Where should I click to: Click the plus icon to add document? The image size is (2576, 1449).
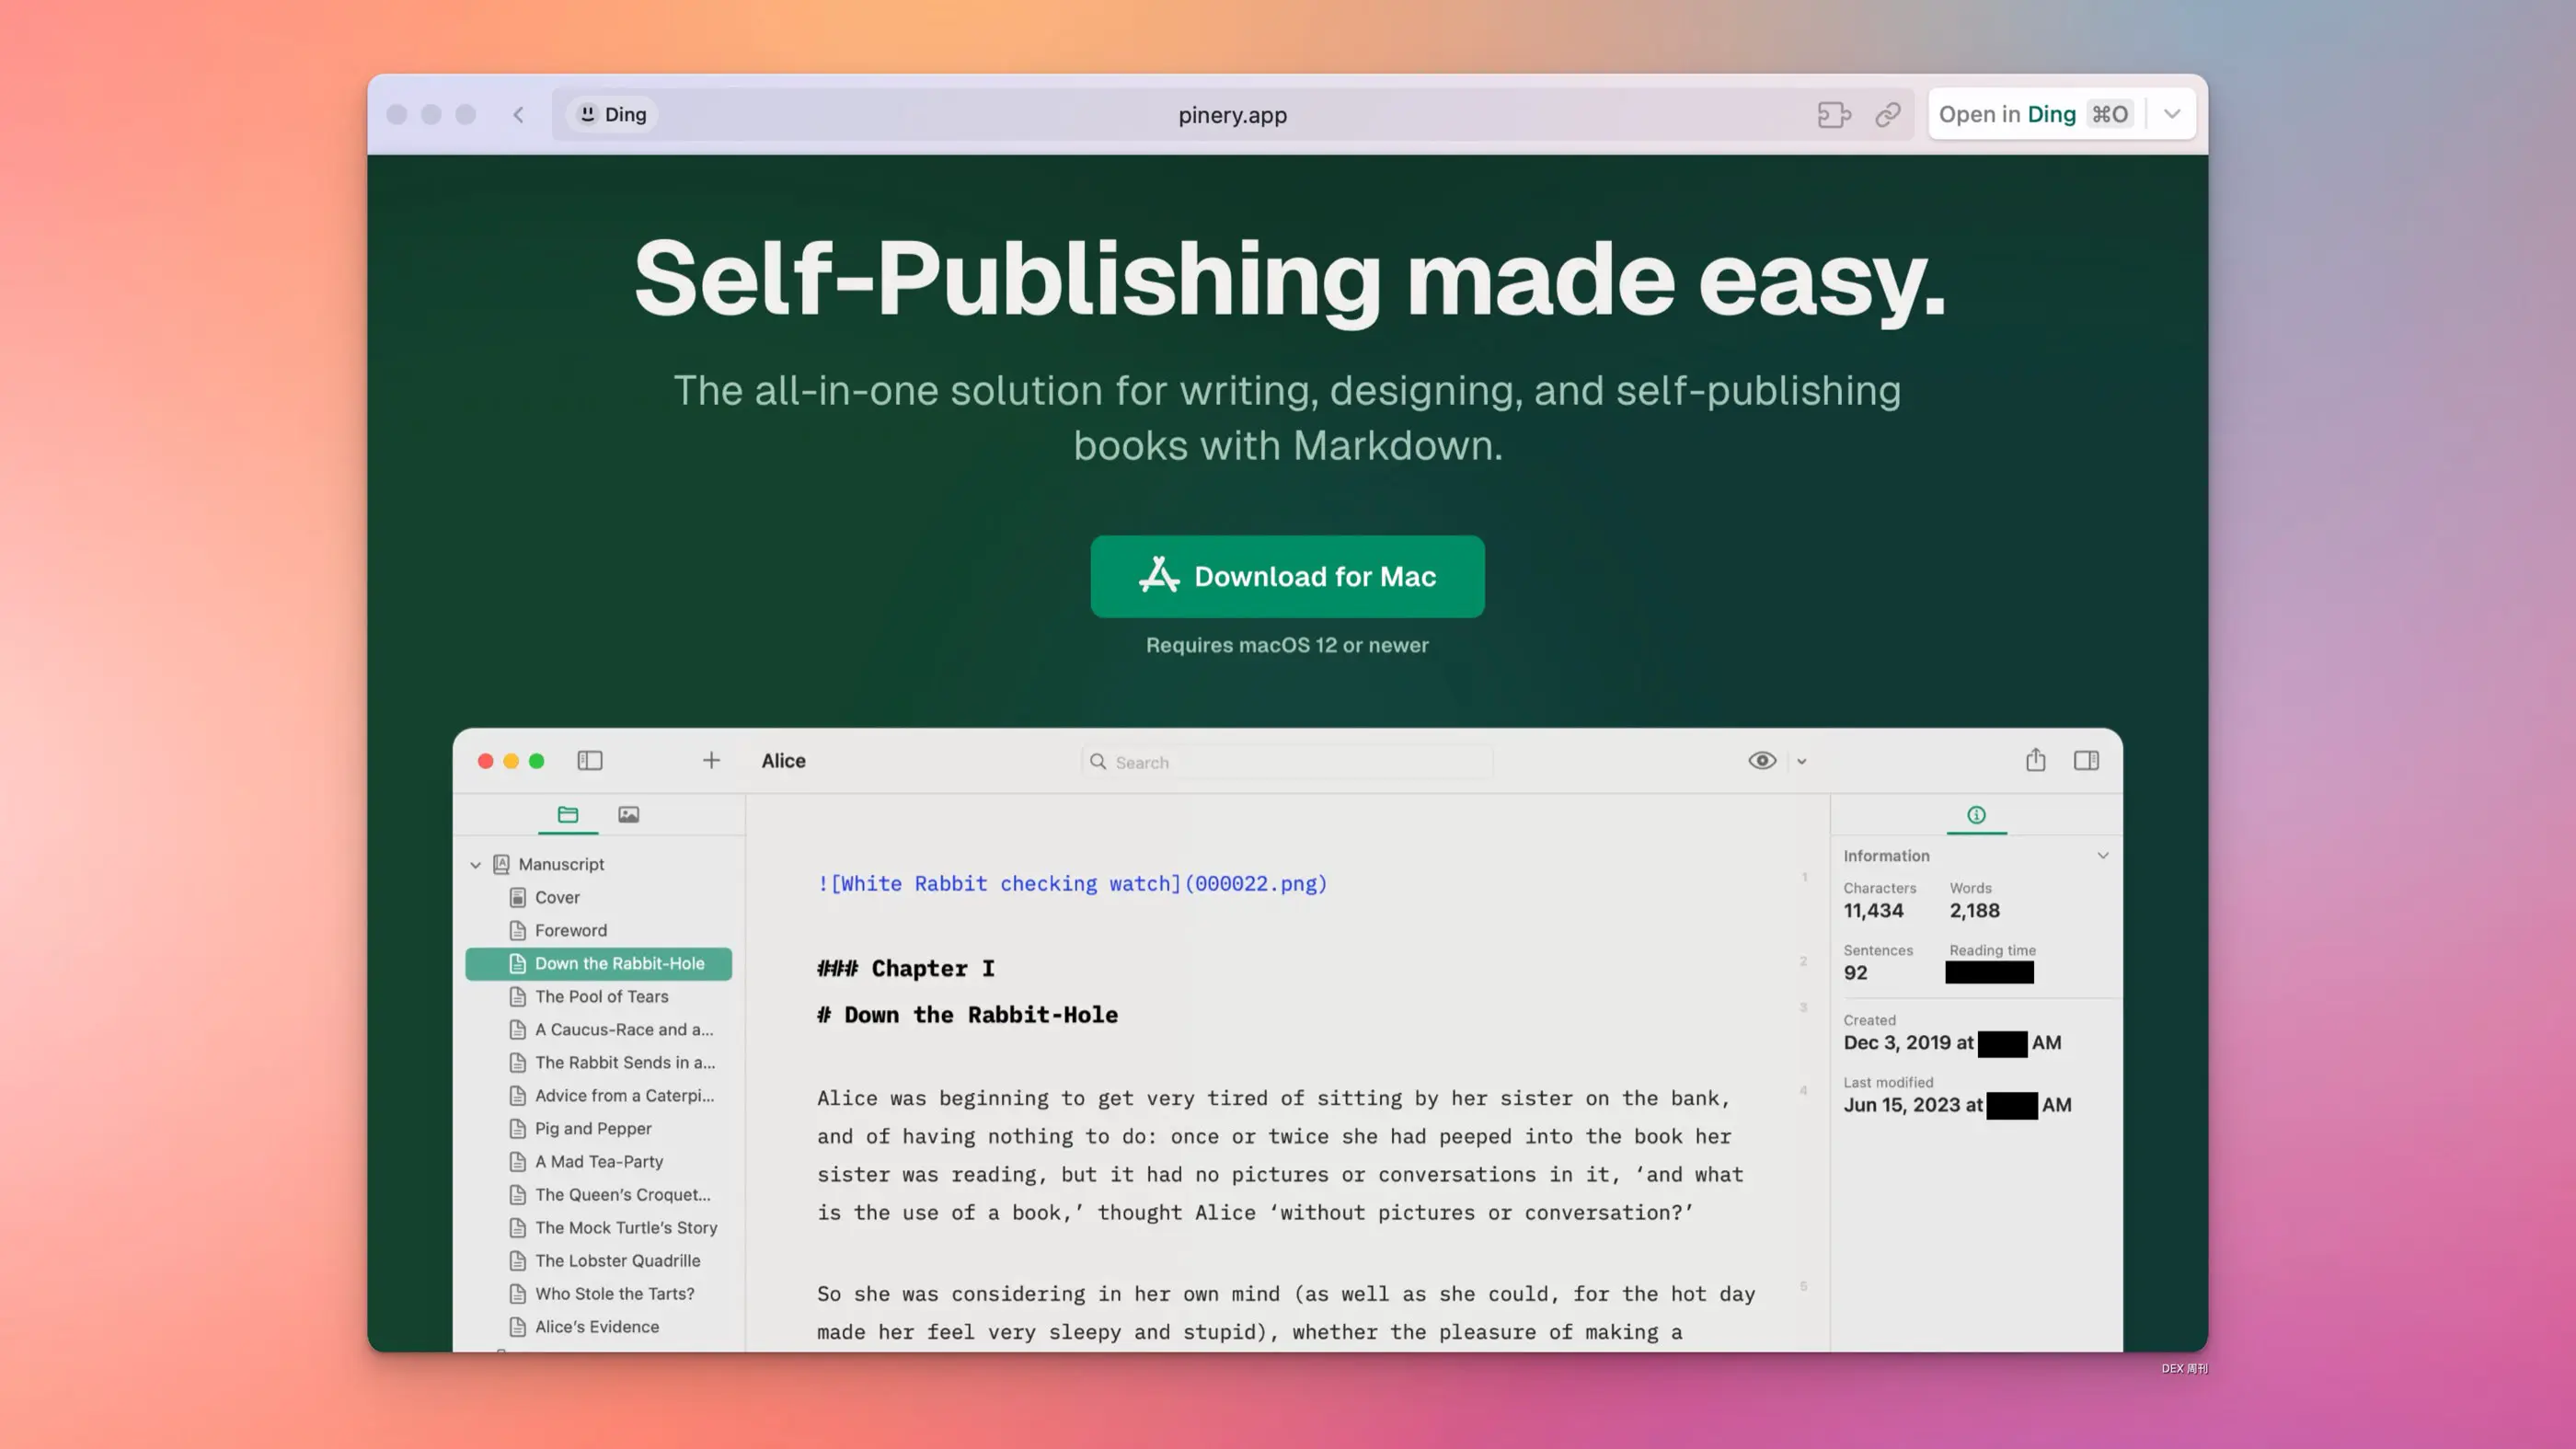coord(711,760)
